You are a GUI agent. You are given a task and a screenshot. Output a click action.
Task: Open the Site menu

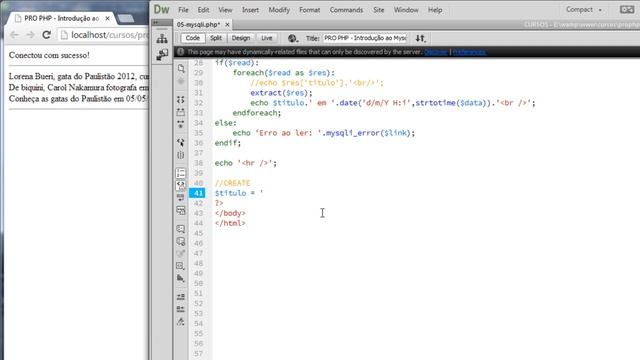pos(378,10)
